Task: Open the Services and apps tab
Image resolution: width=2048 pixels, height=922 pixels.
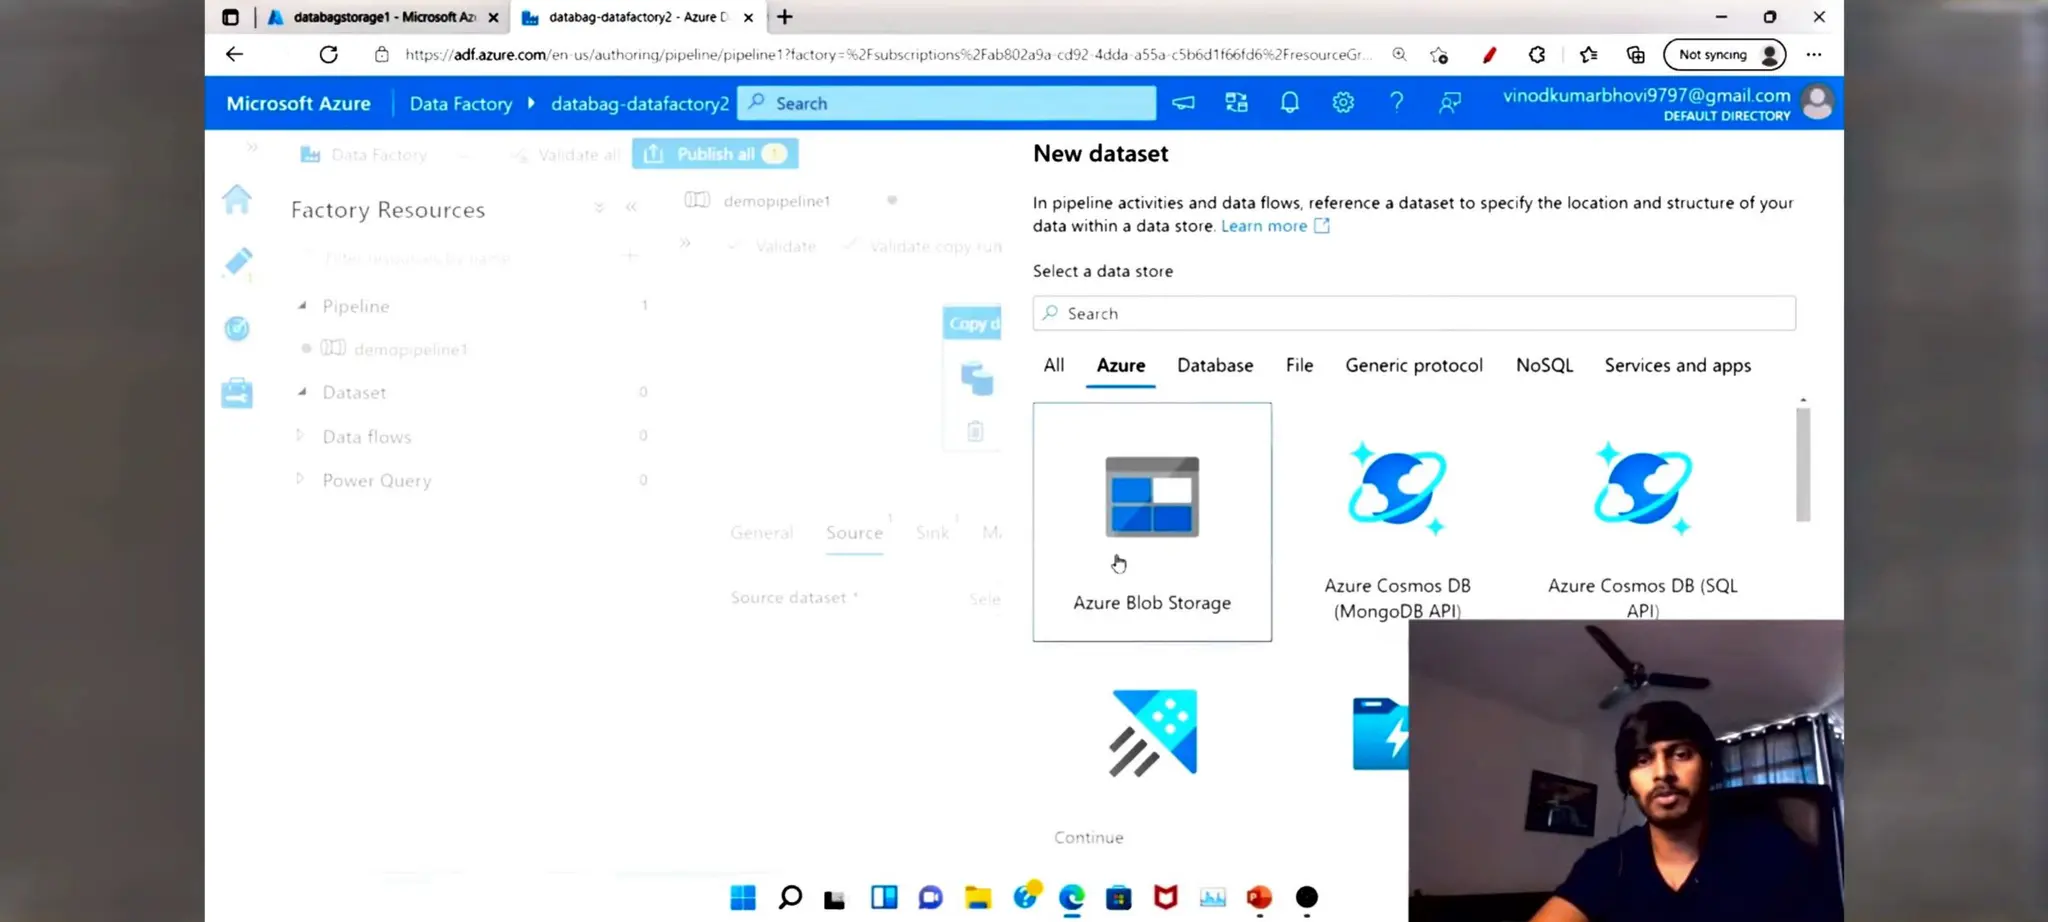Action: [1678, 365]
